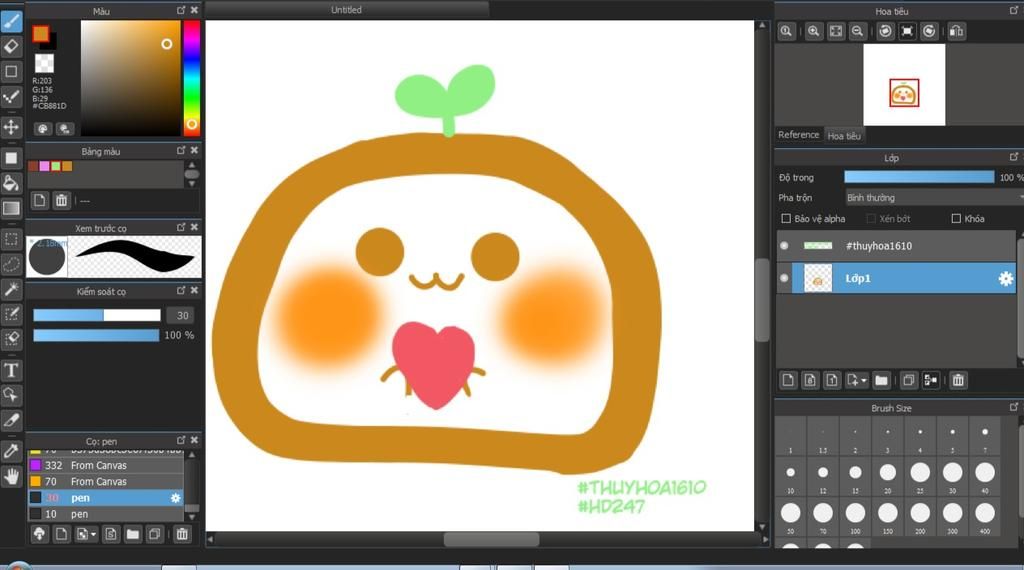Switch to Reference tab
This screenshot has height=570, width=1024.
tap(798, 135)
